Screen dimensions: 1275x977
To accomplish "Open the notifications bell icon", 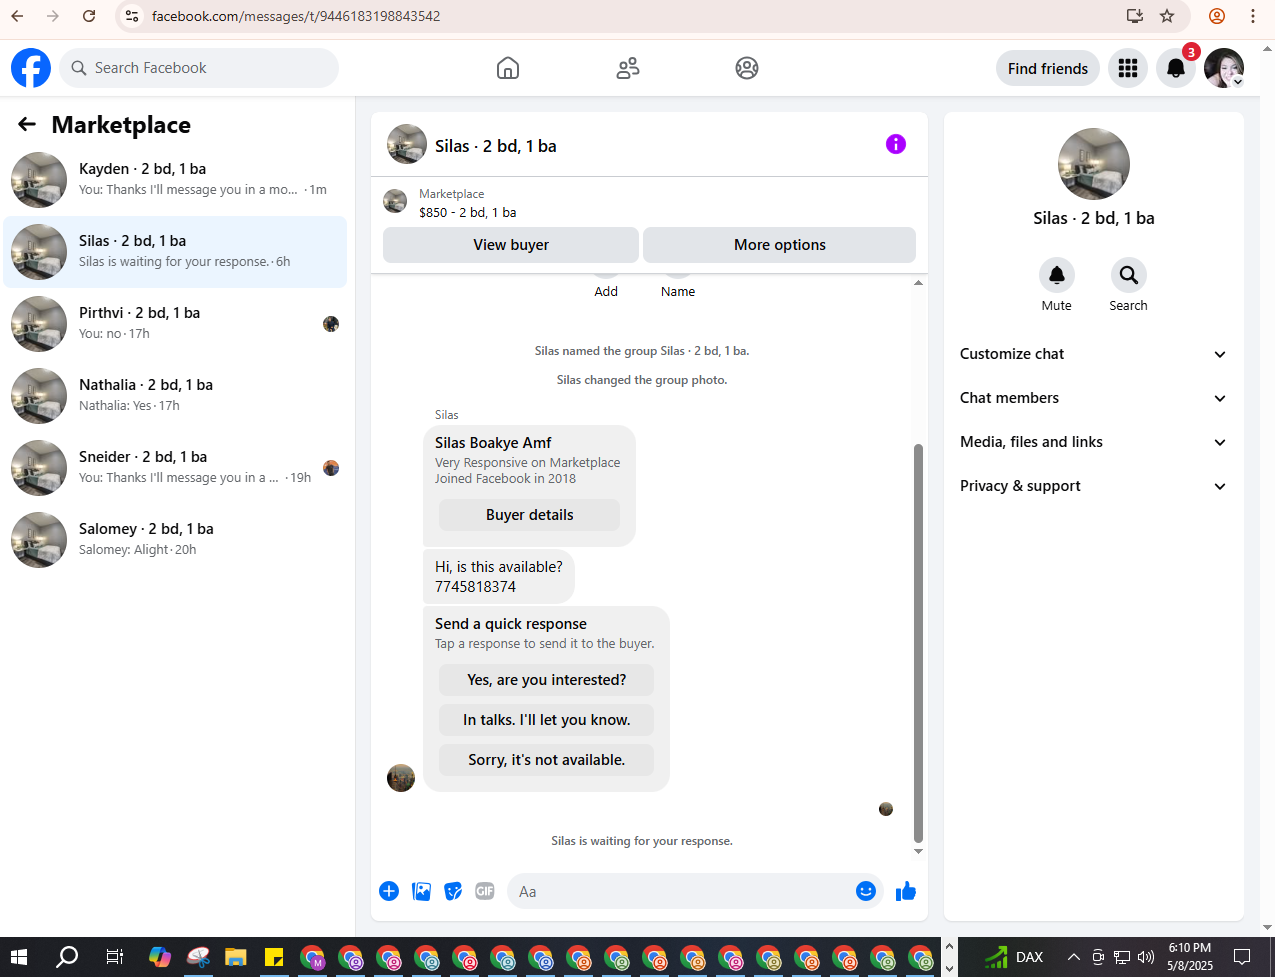I will coord(1176,68).
